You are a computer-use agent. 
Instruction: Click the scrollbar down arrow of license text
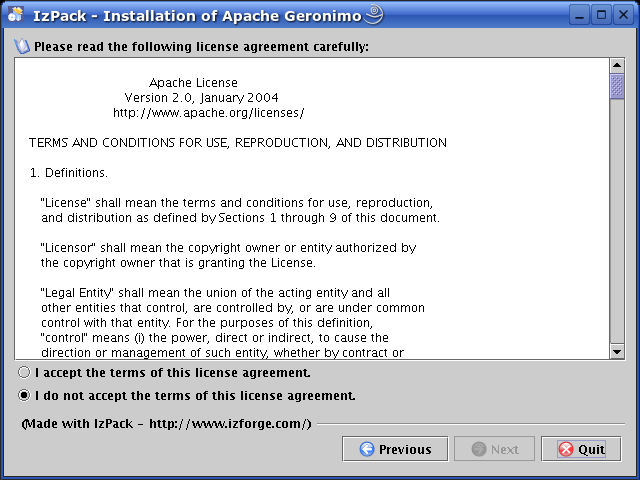tap(617, 352)
